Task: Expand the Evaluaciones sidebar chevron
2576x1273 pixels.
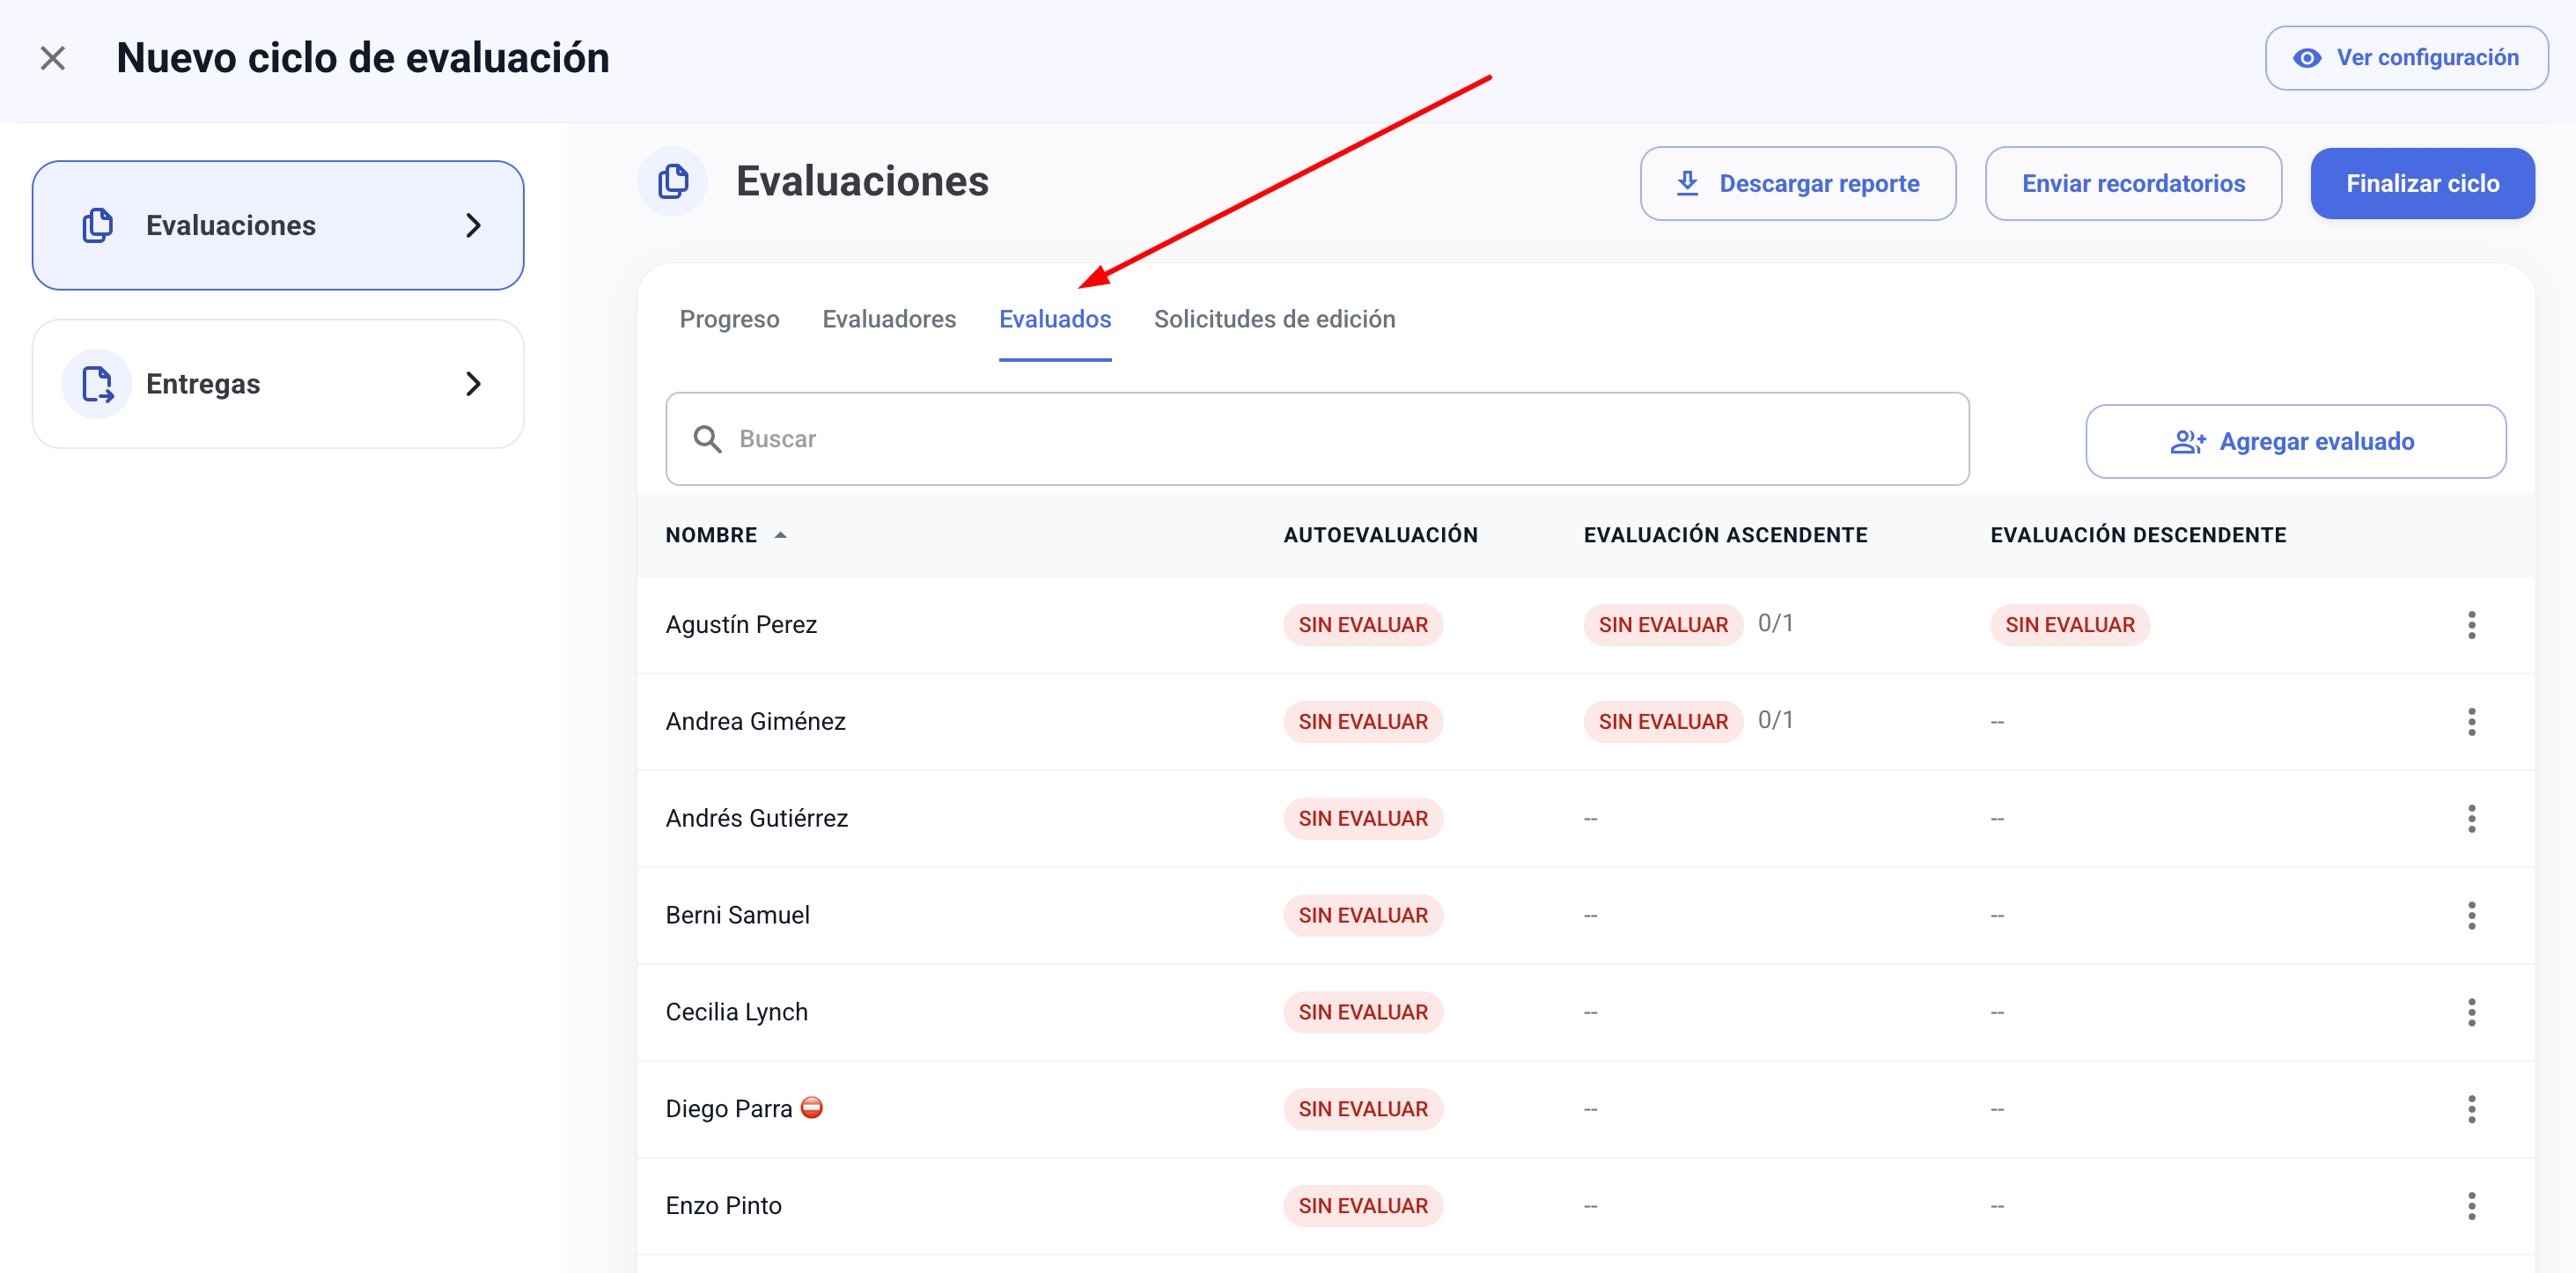Action: click(x=473, y=226)
